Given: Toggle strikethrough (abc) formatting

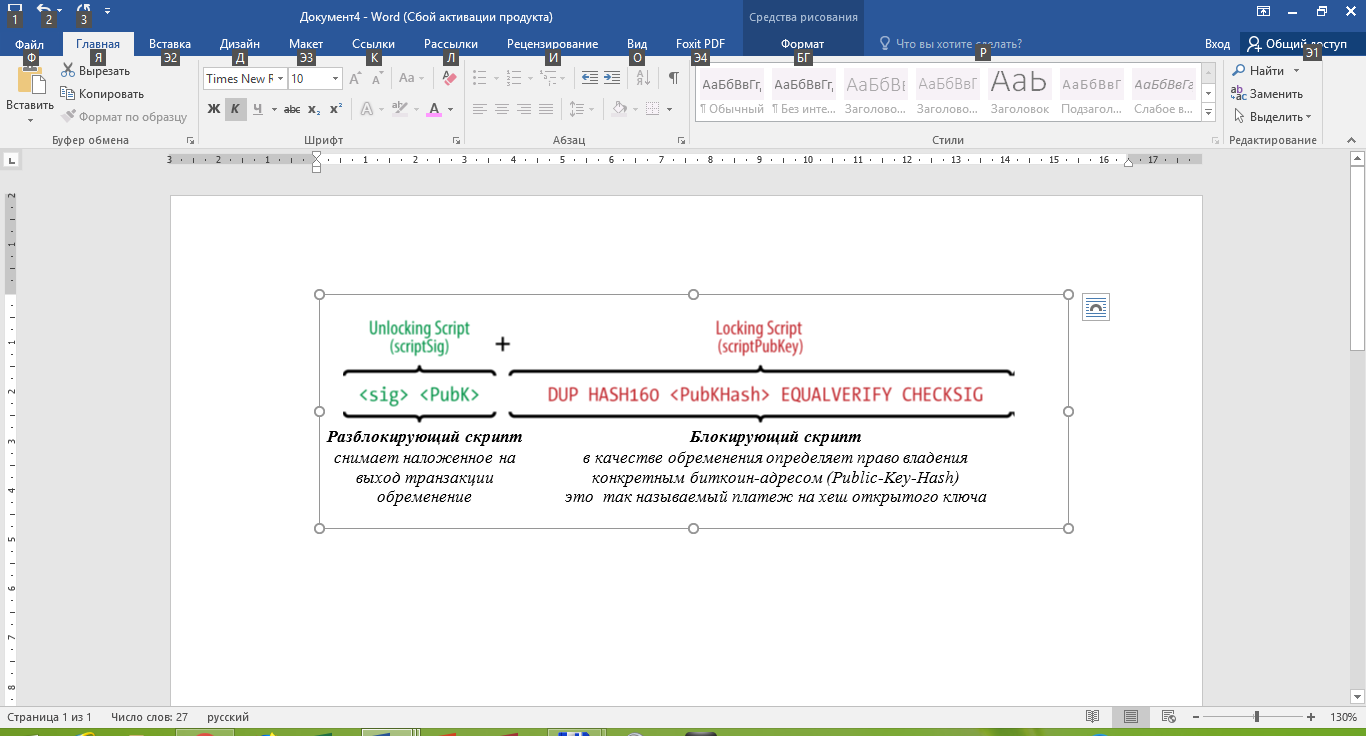Looking at the screenshot, I should (292, 109).
